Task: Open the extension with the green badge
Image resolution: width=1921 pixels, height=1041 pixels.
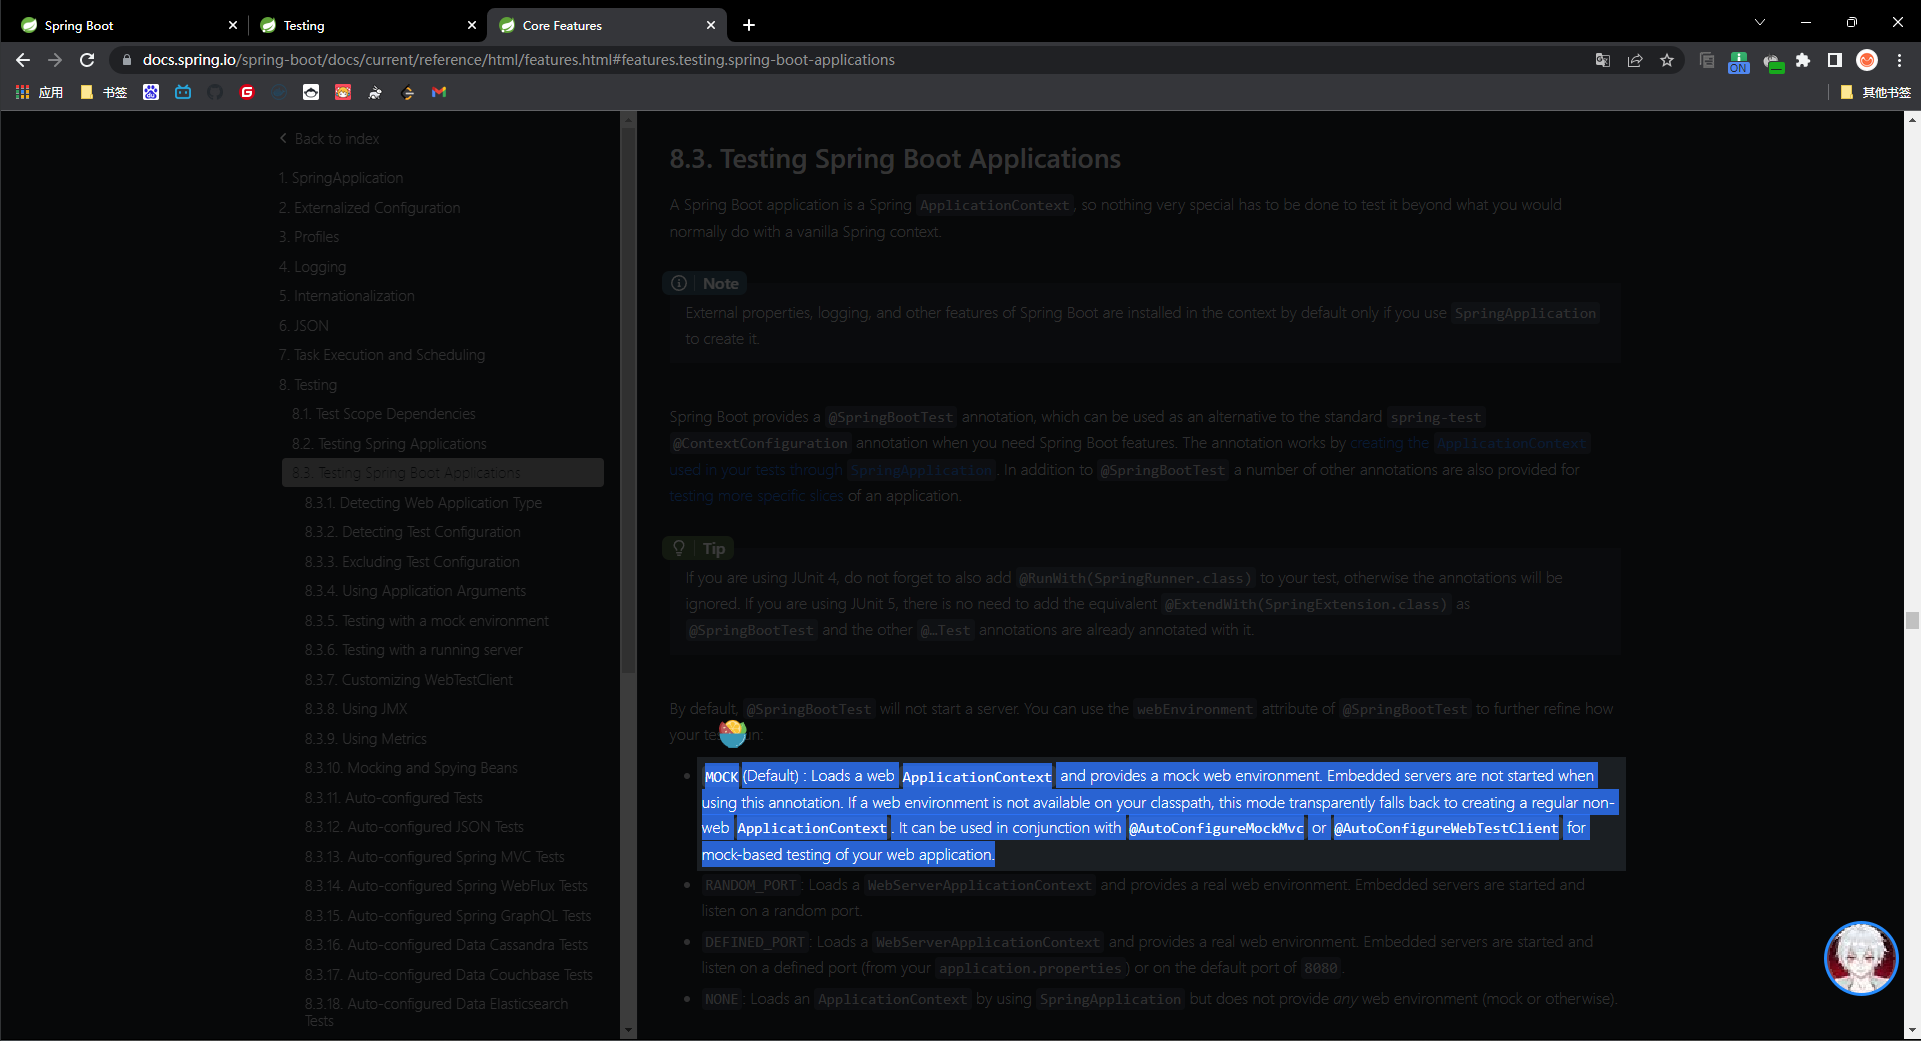Action: coord(1773,63)
